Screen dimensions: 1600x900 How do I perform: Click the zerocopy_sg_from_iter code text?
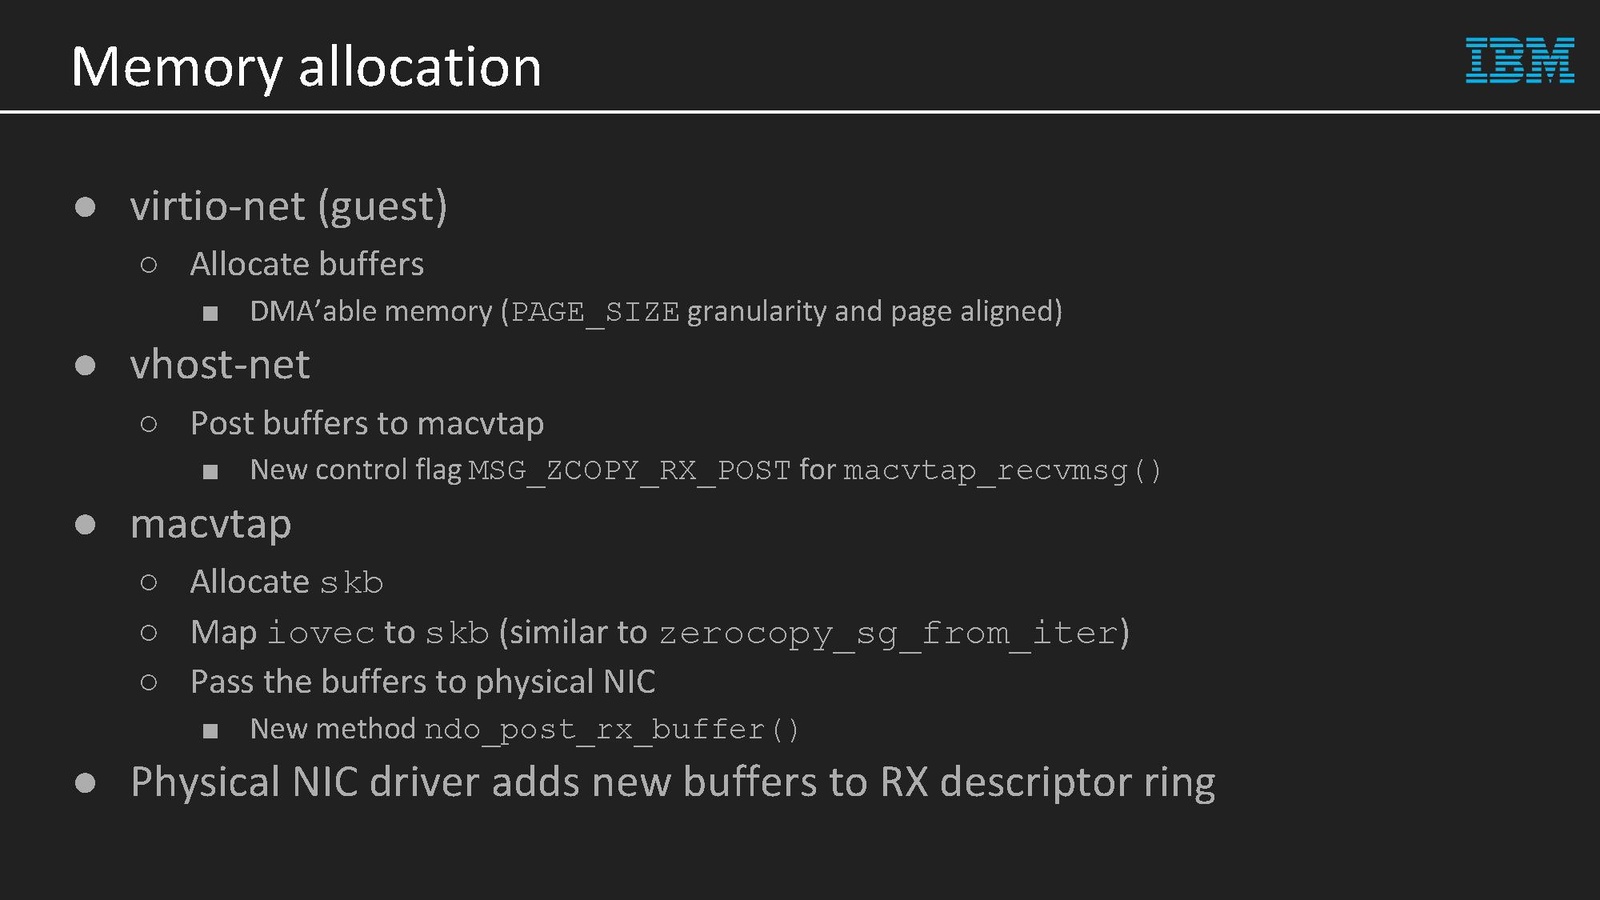[888, 633]
